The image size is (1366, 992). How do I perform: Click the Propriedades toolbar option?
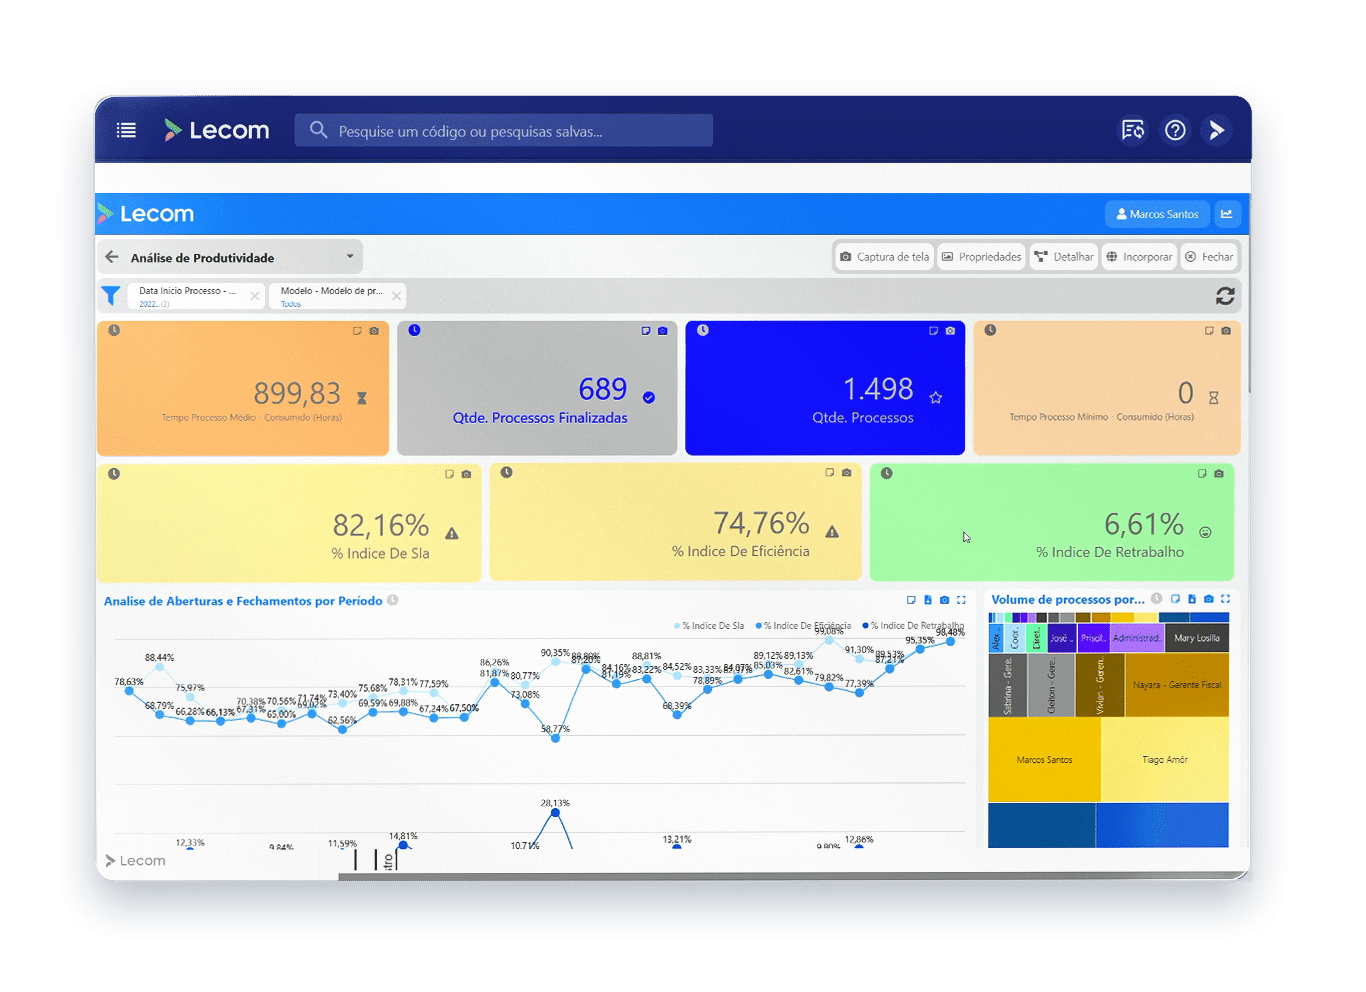coord(981,257)
